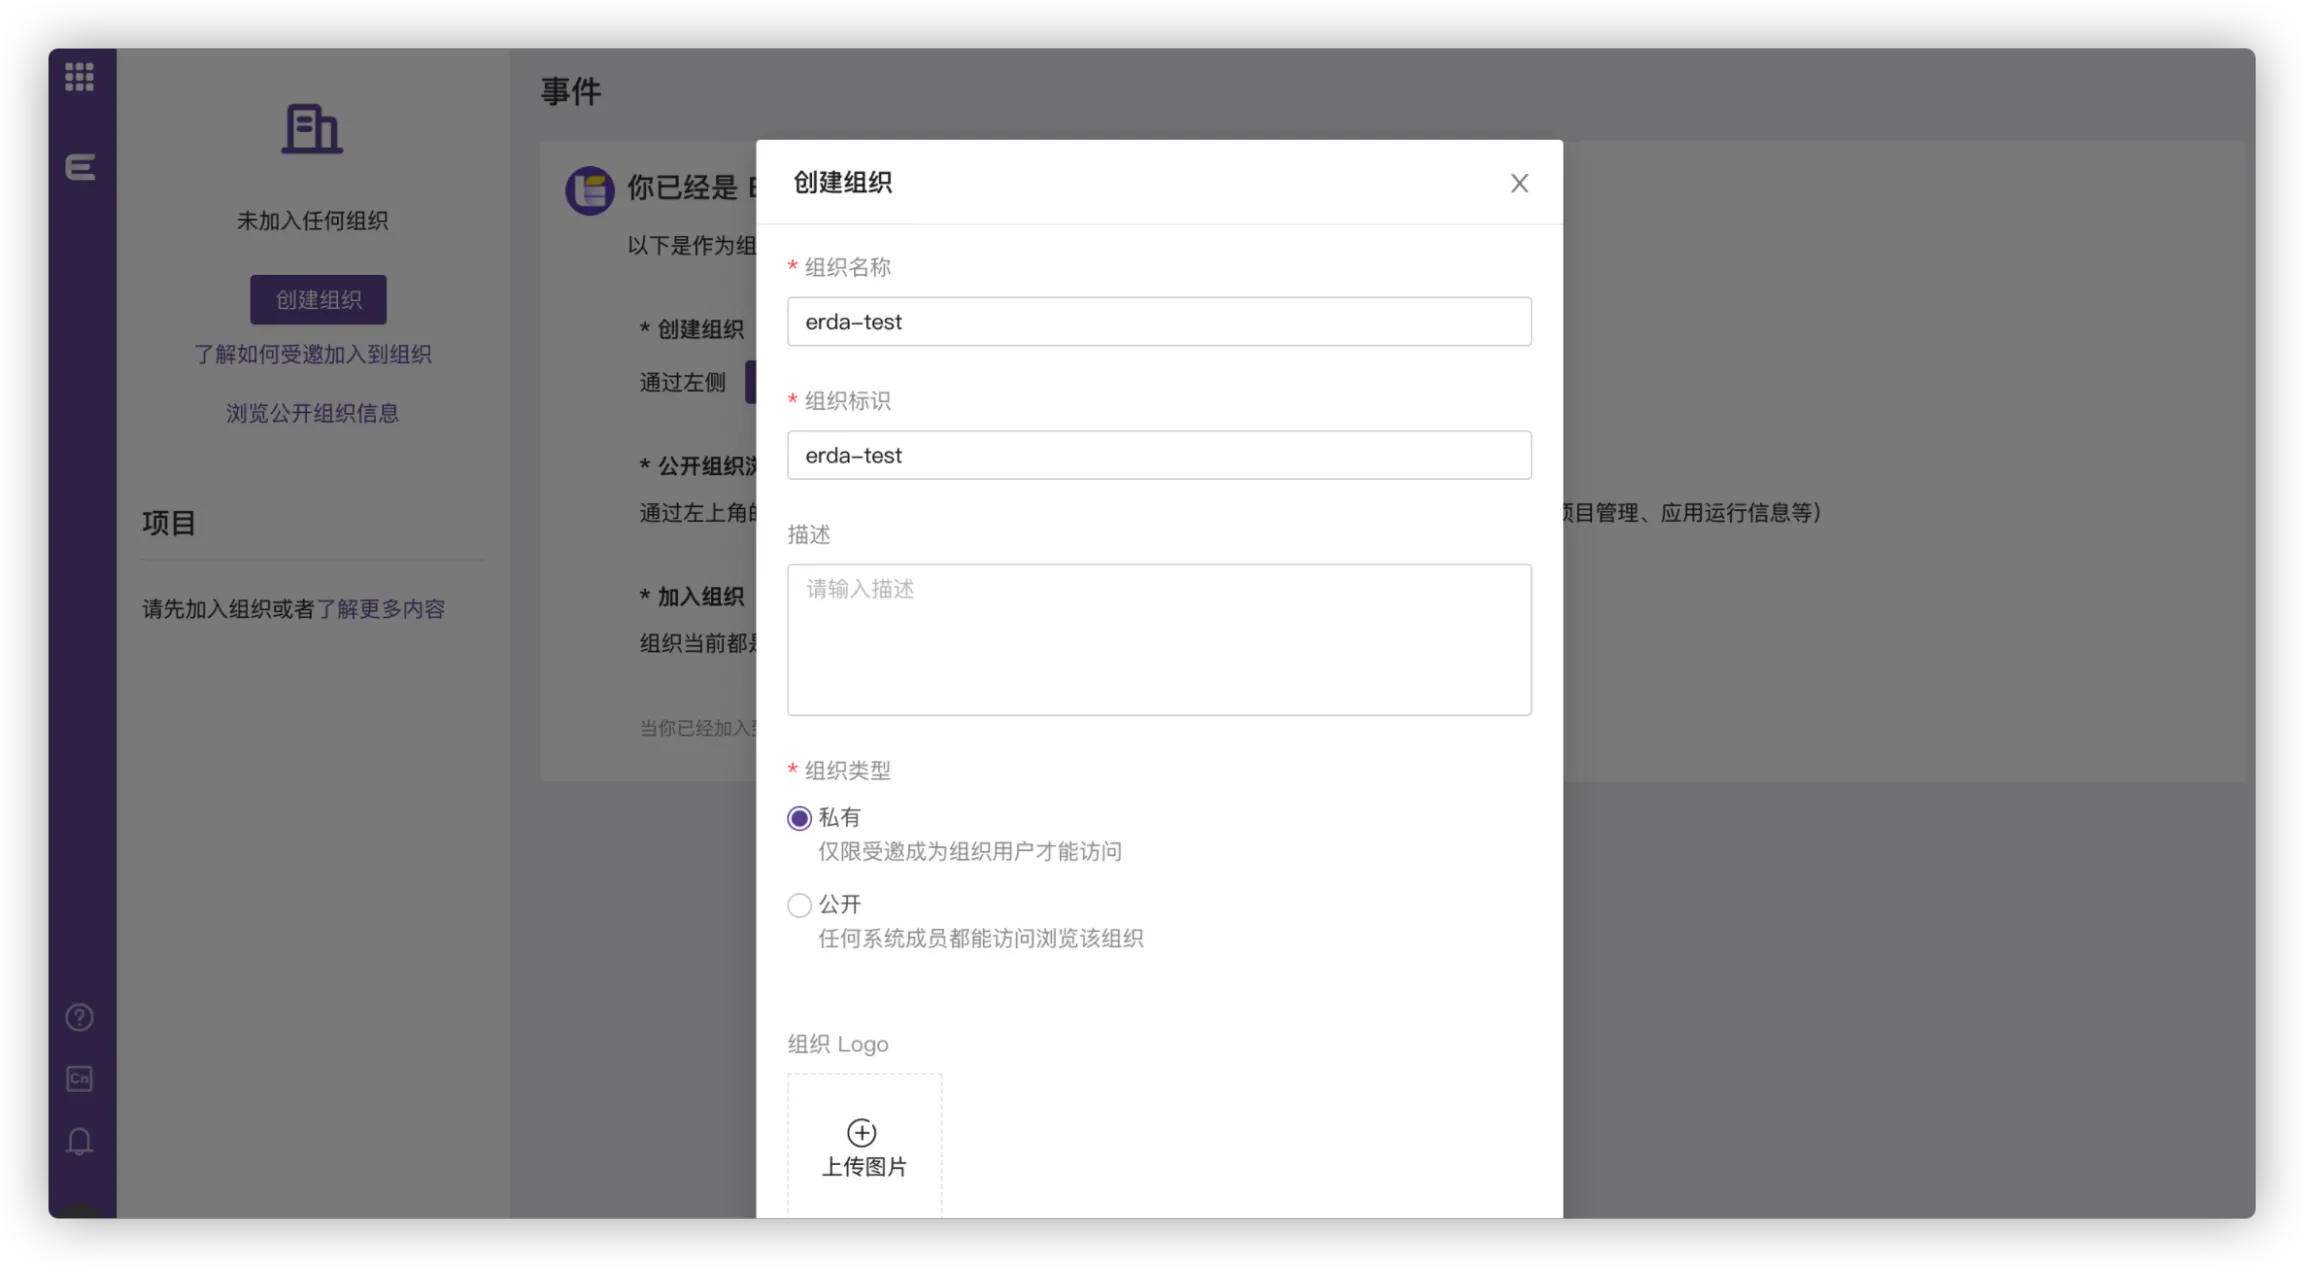The height and width of the screenshot is (1267, 2304).
Task: Open notifications bell icon
Action: coord(79,1141)
